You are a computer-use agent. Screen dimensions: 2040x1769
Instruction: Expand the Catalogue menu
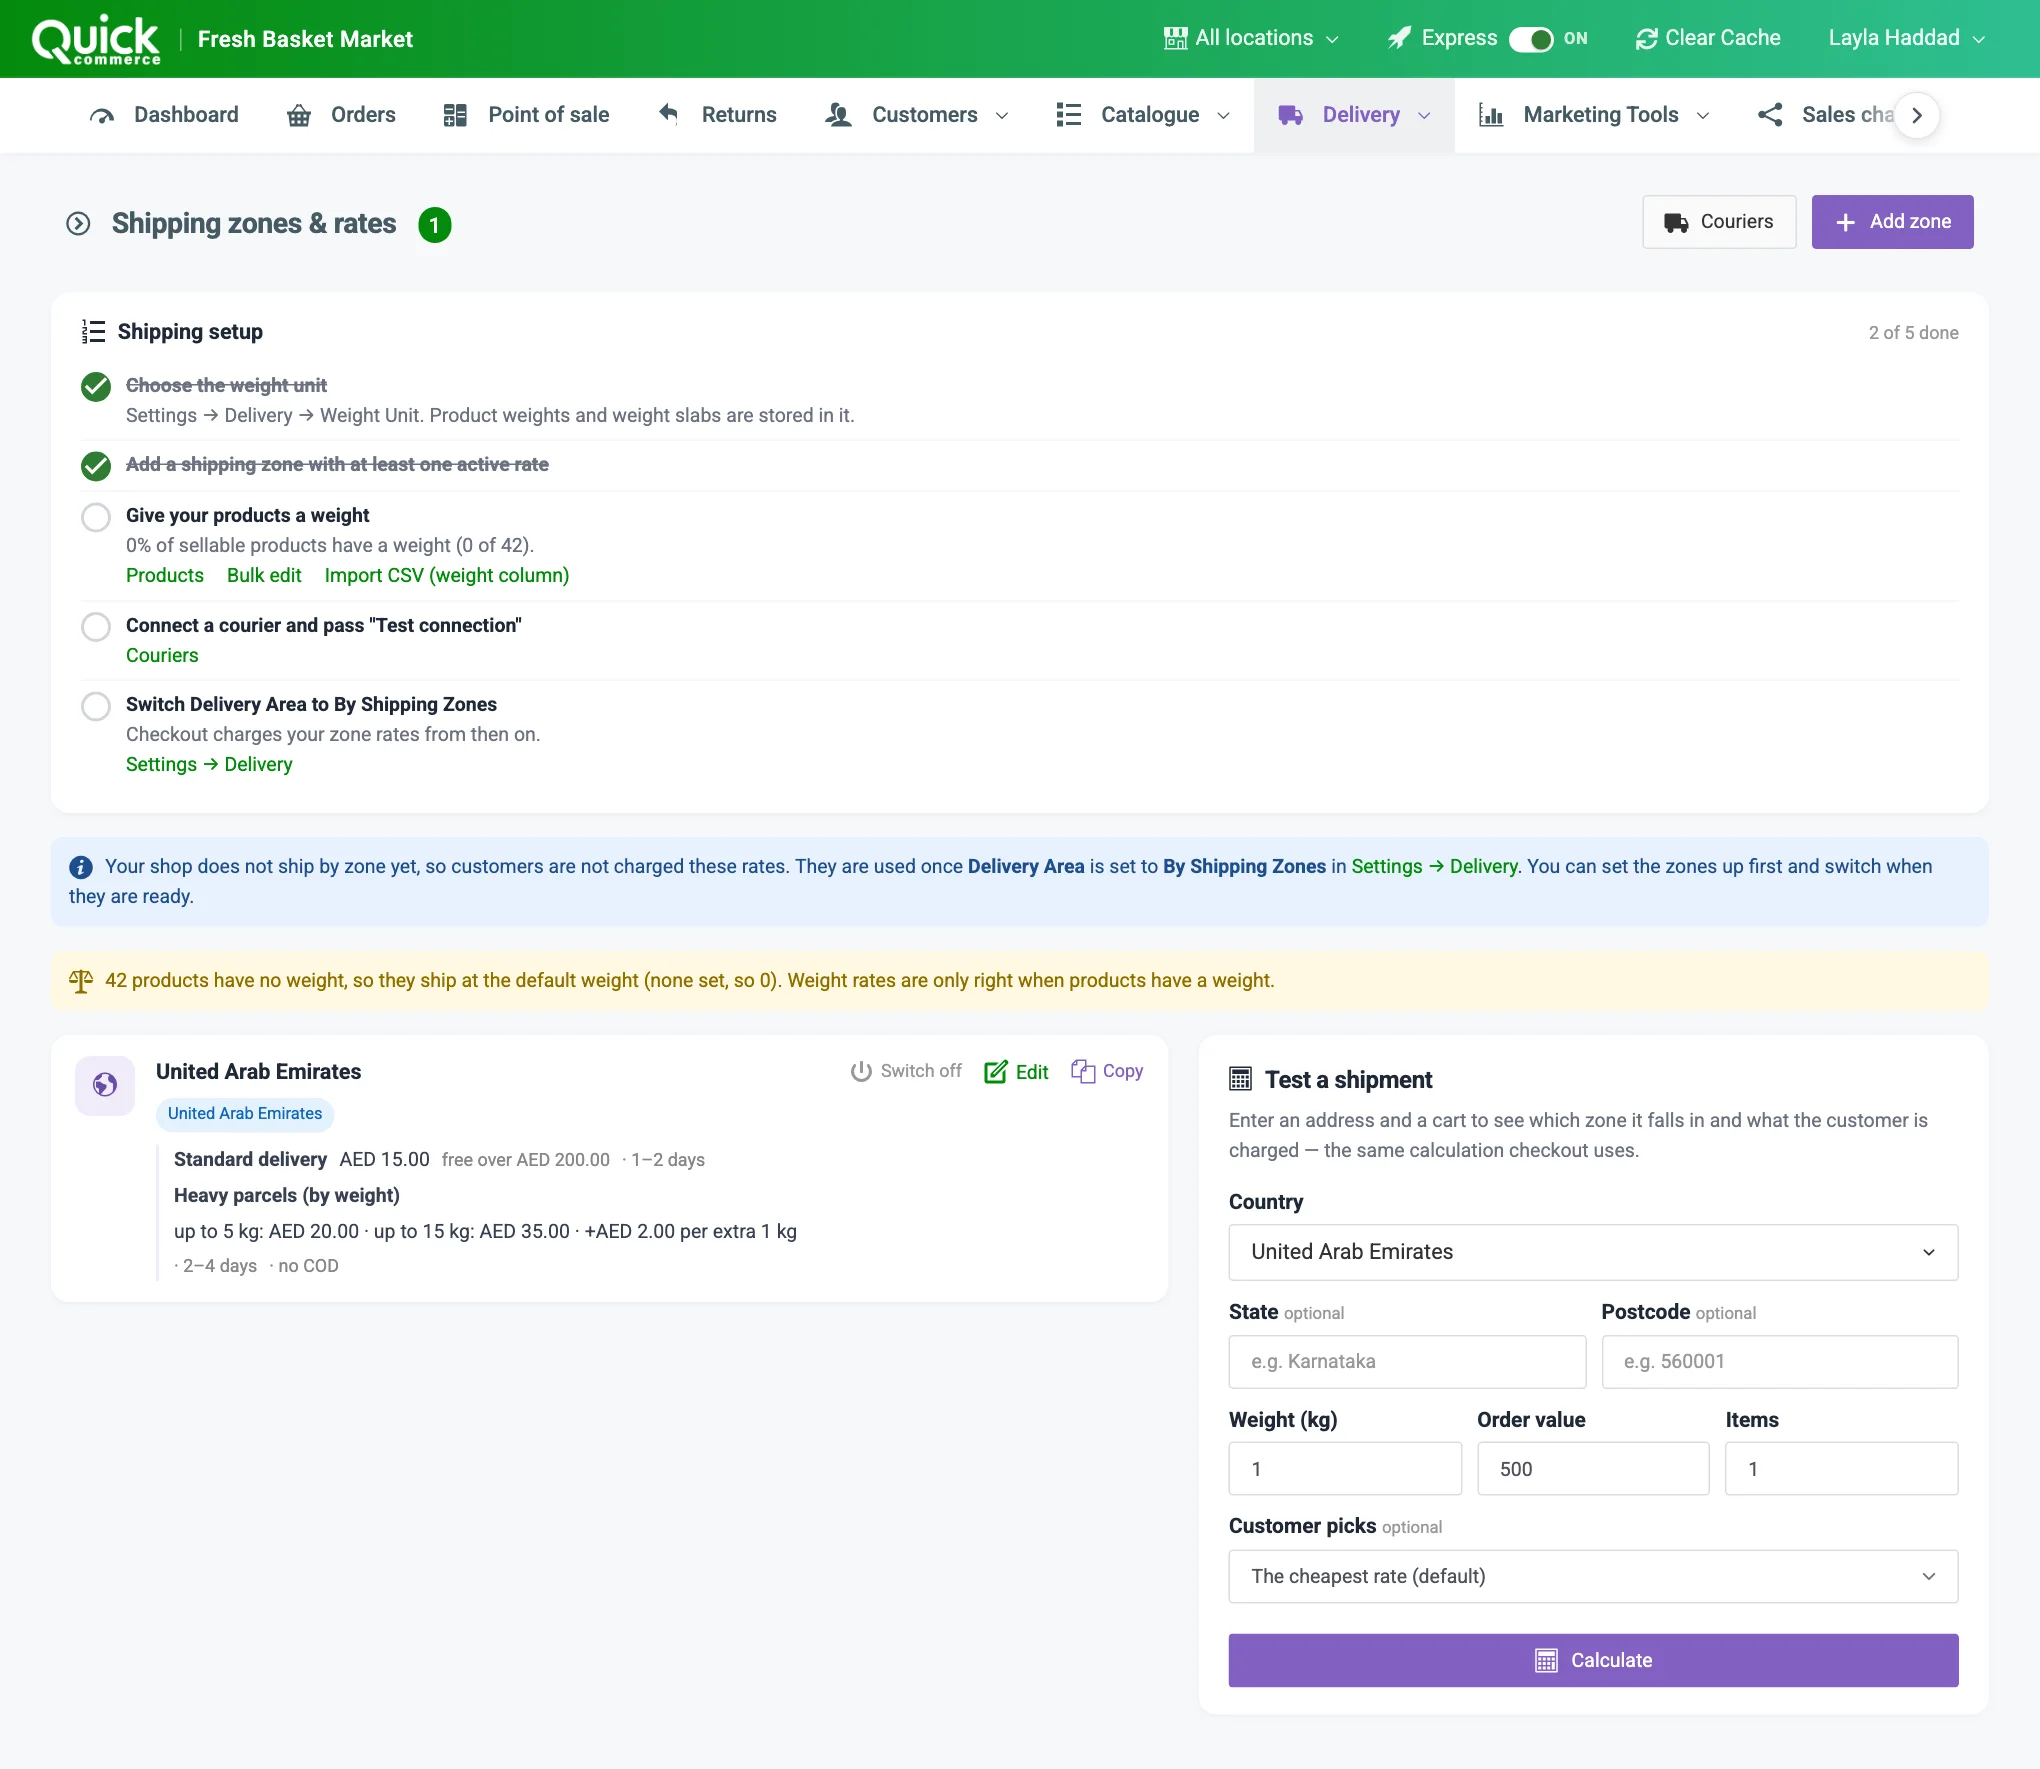[1143, 115]
